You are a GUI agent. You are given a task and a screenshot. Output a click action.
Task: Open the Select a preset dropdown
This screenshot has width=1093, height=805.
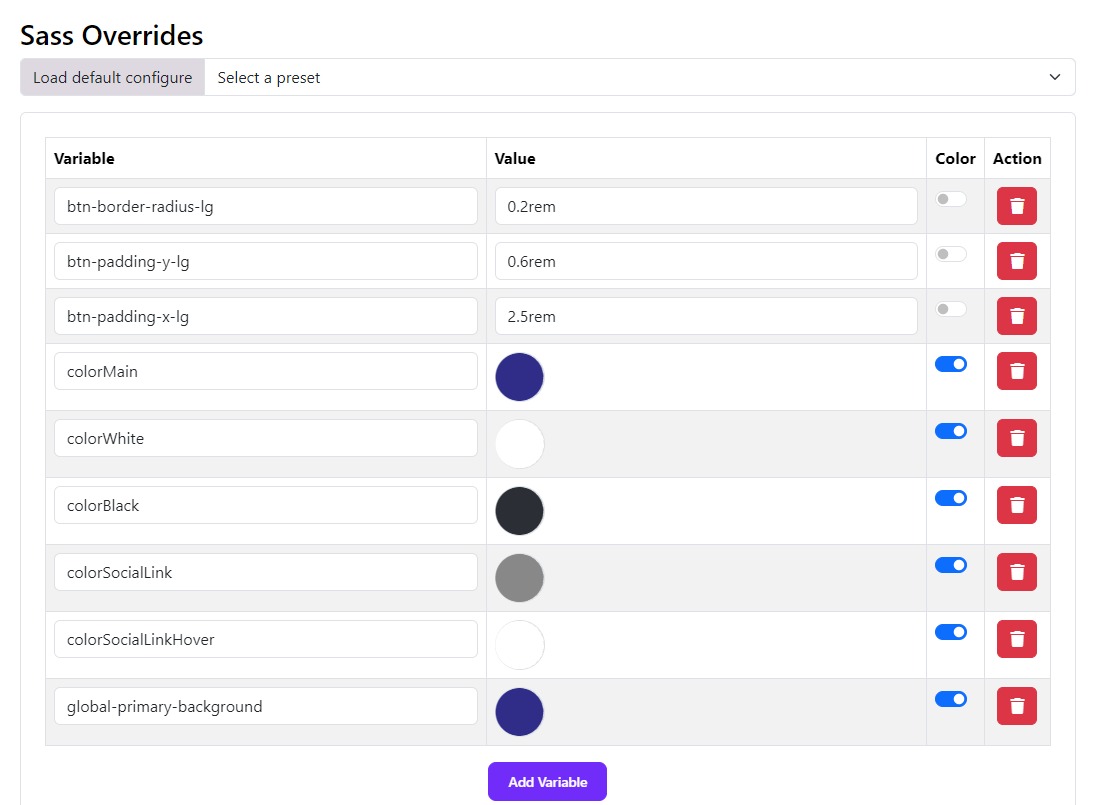[x=639, y=77]
